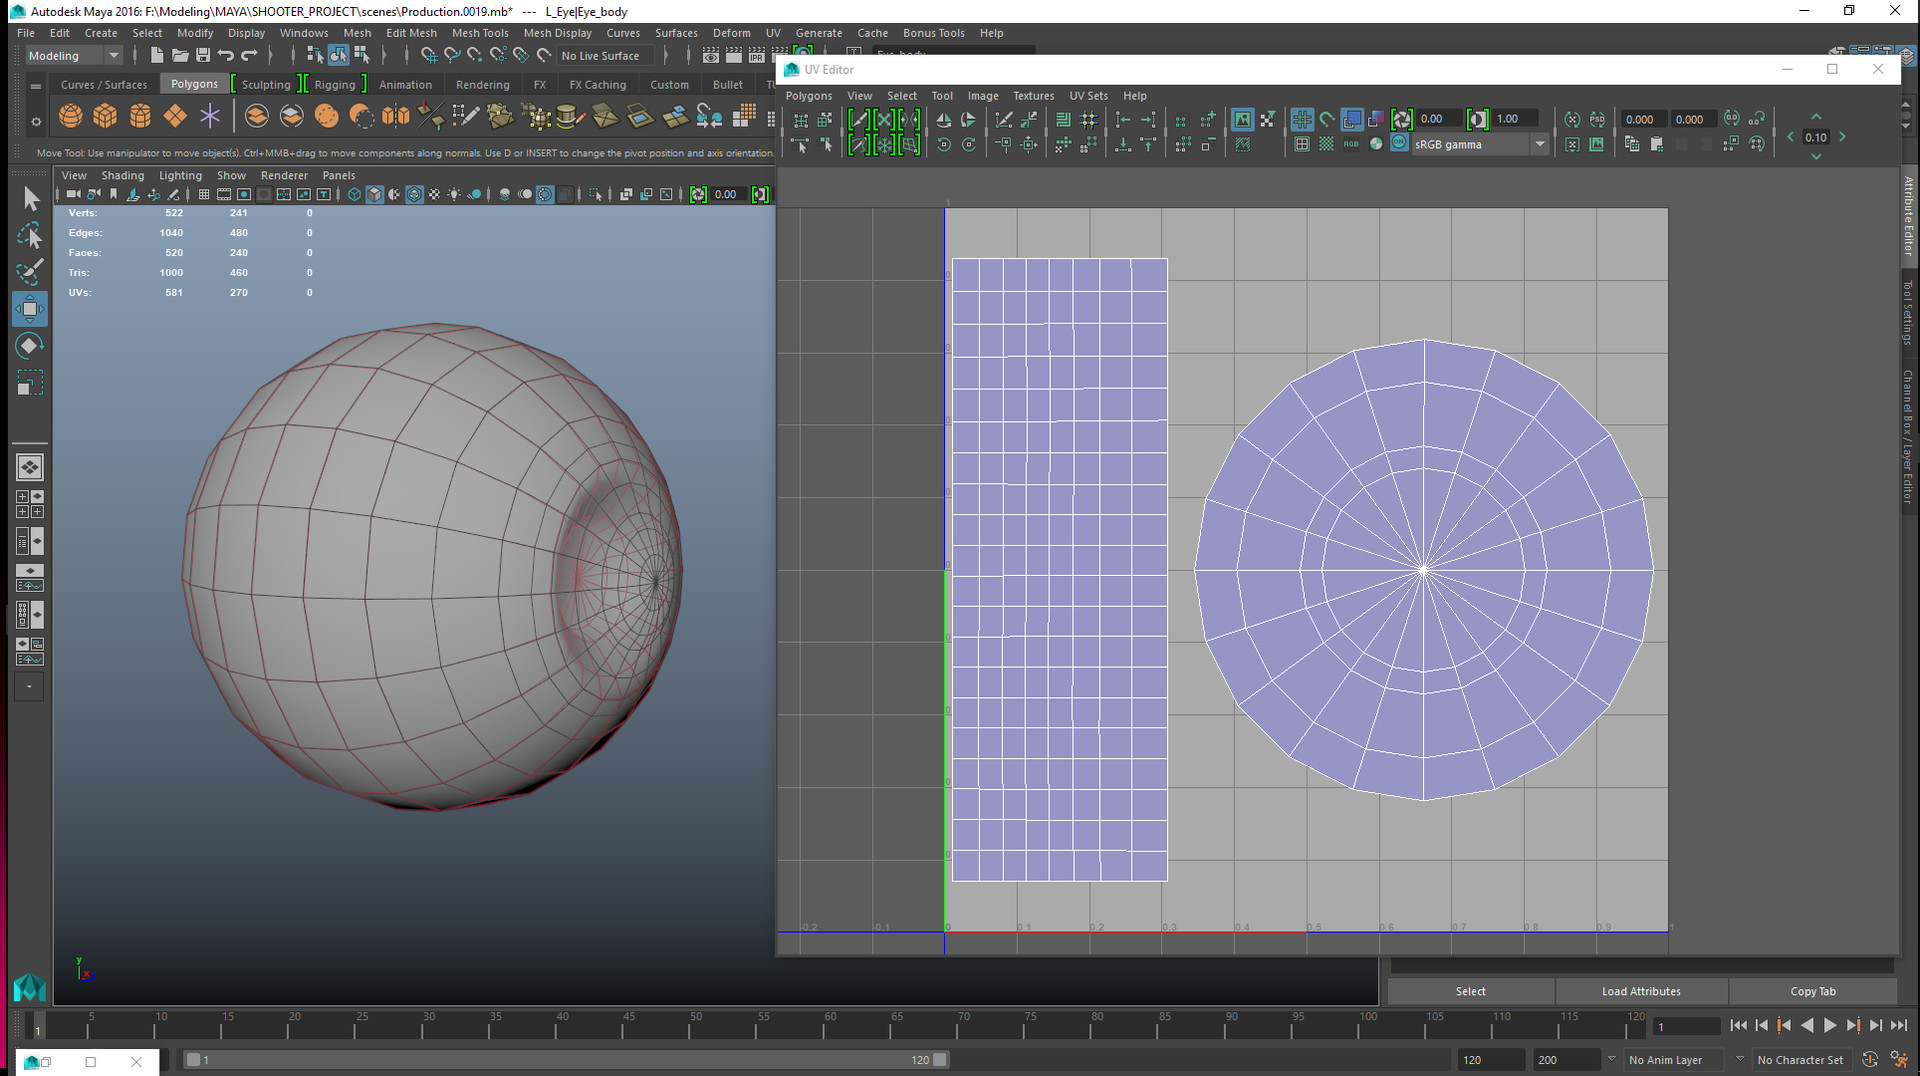
Task: Flip selected UVs horizontally in UV Editor
Action: tap(943, 118)
